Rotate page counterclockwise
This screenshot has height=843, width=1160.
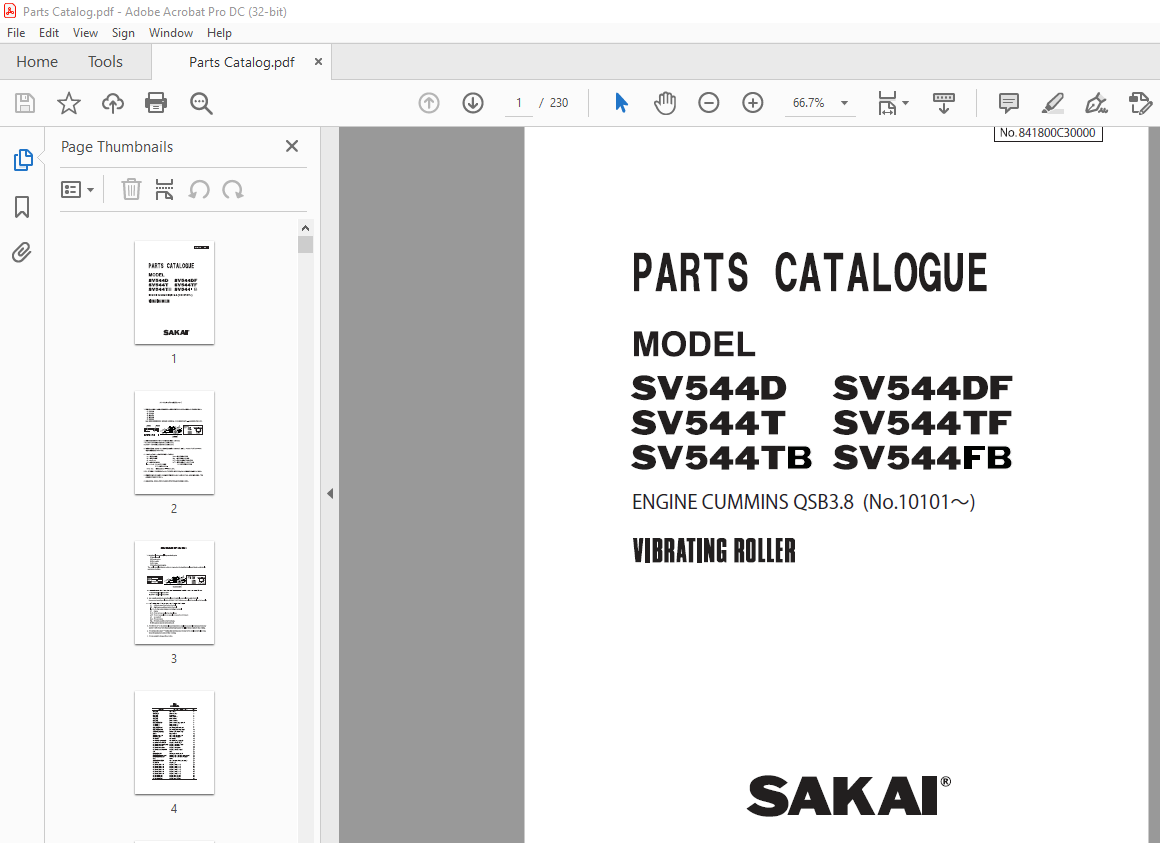(x=199, y=190)
